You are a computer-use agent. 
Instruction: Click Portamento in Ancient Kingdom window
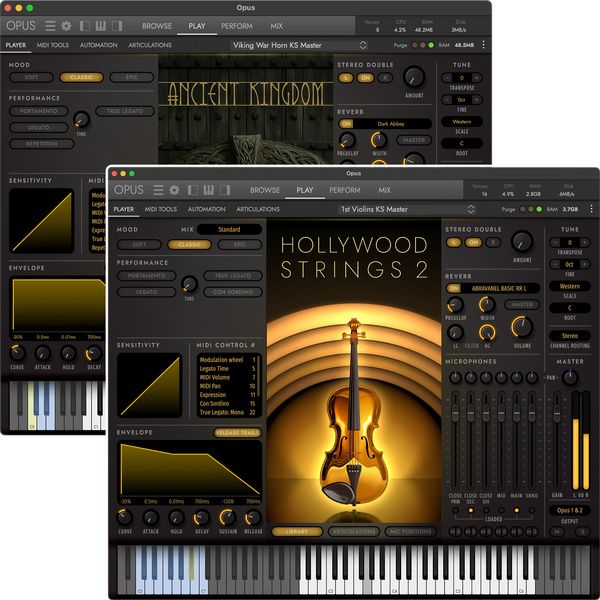[x=39, y=111]
